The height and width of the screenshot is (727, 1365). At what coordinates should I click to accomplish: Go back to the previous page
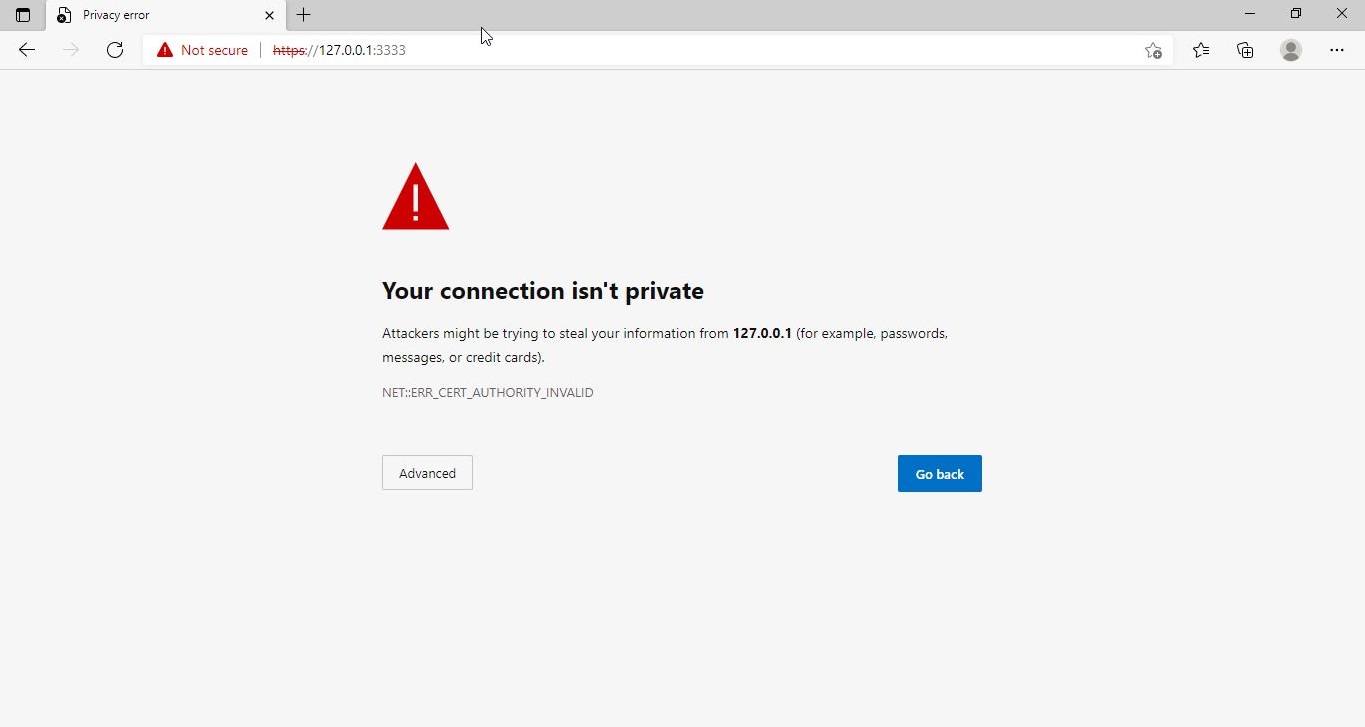pyautogui.click(x=27, y=50)
